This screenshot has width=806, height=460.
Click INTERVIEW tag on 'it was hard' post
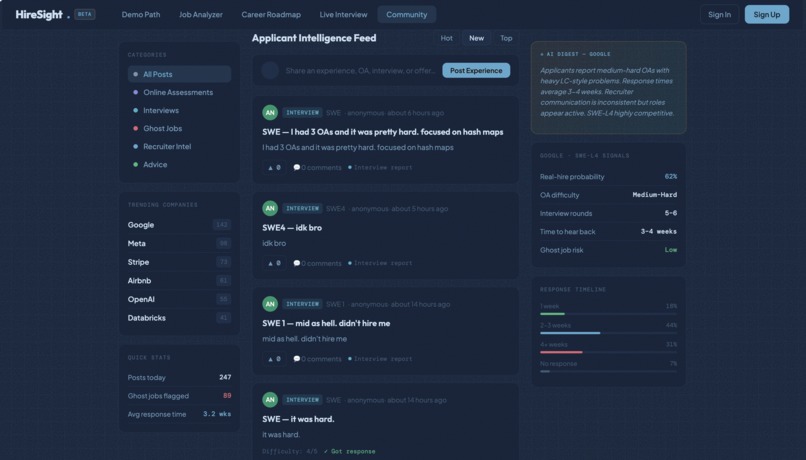point(302,400)
